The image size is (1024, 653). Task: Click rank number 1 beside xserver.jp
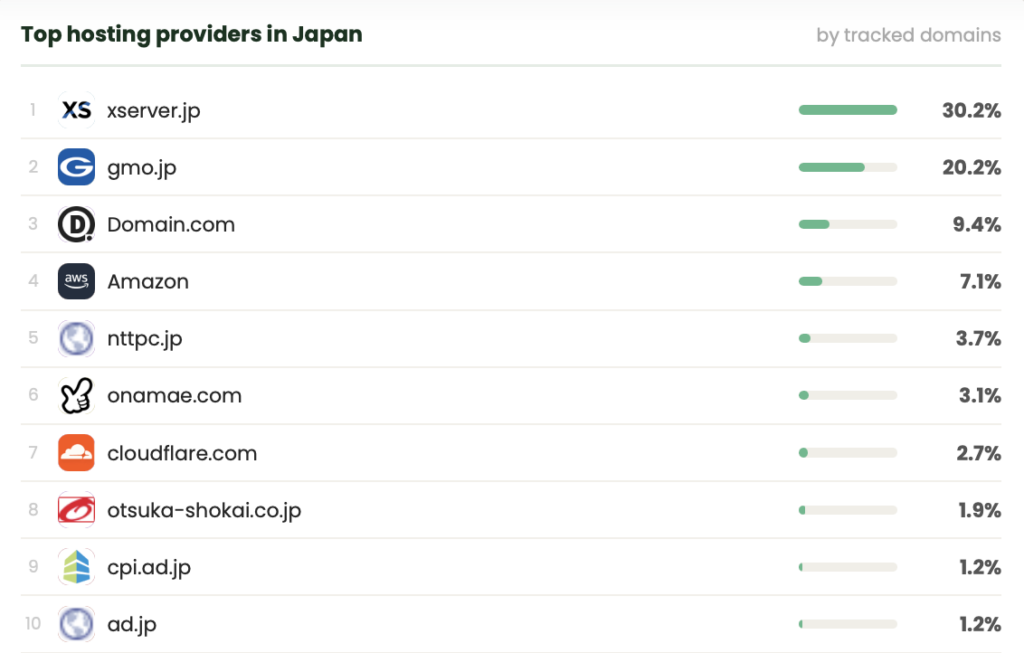[33, 110]
